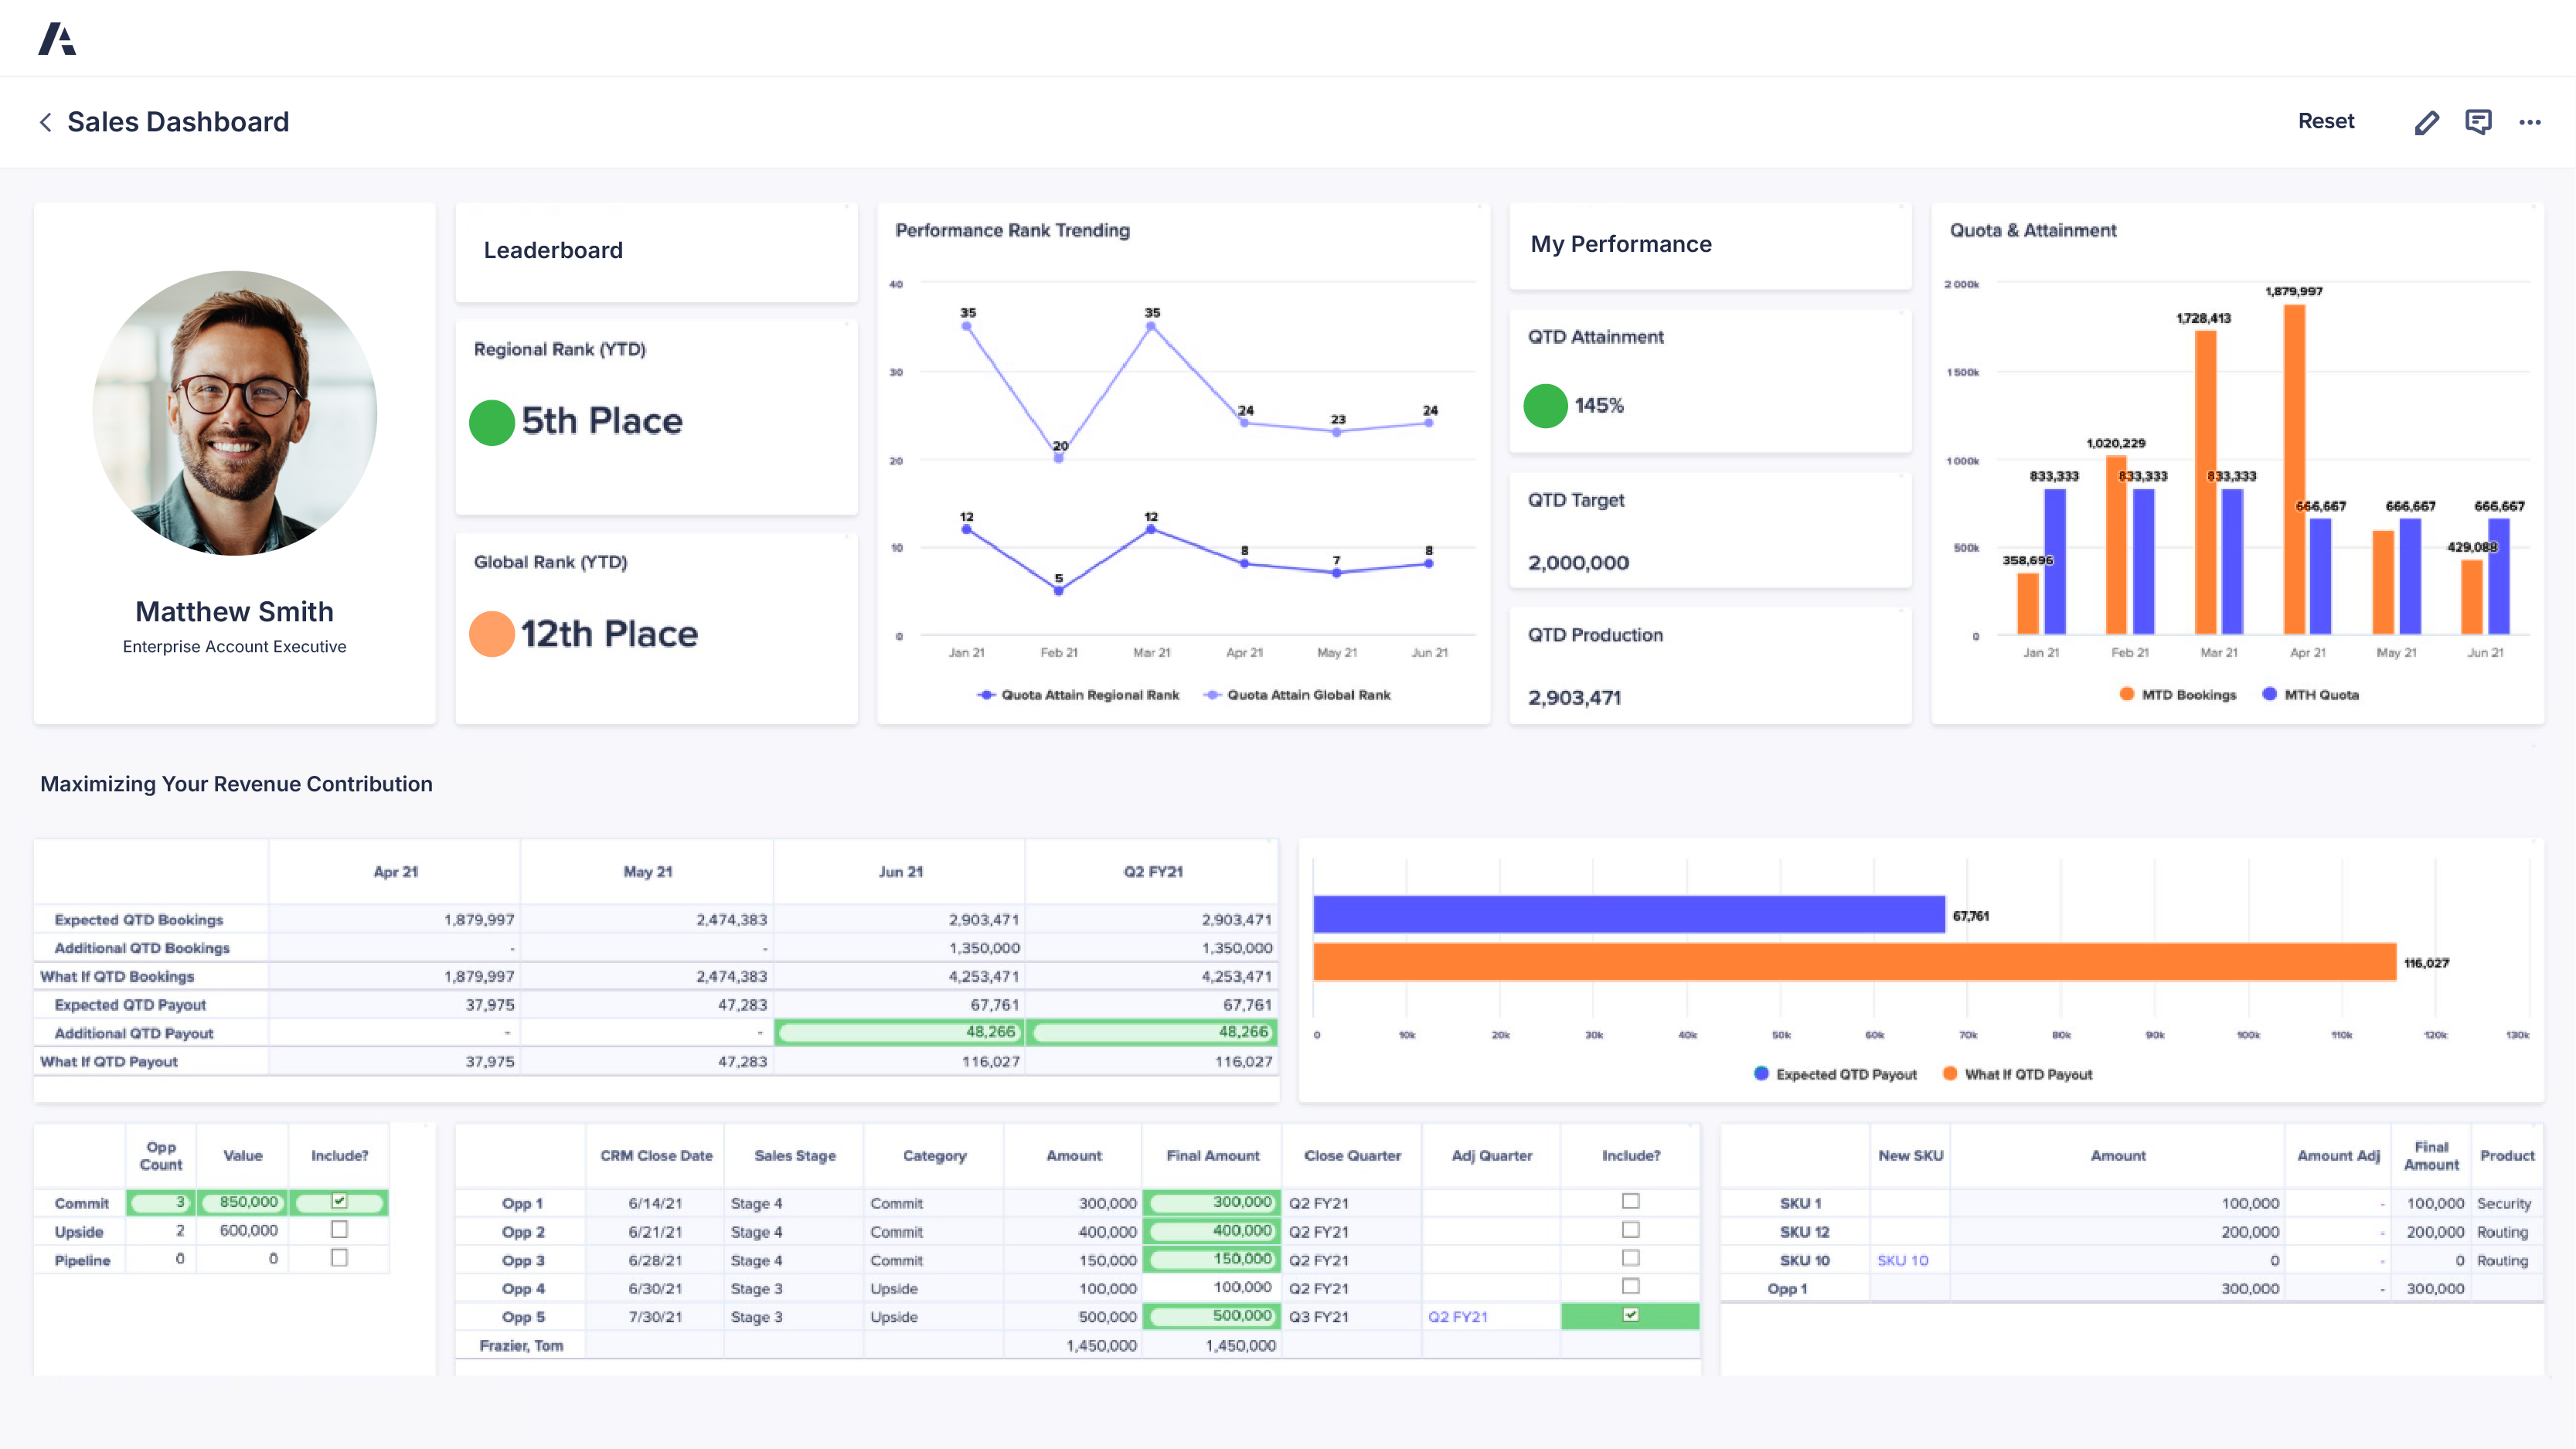The width and height of the screenshot is (2576, 1449).
Task: Uncheck the Commit row Include checkbox
Action: click(339, 1201)
